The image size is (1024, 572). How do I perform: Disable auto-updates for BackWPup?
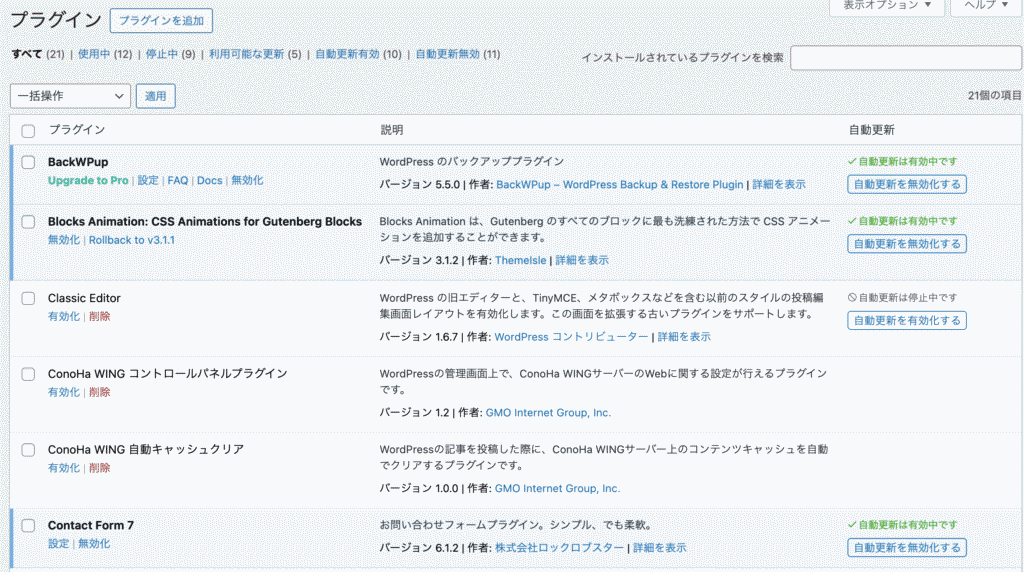(907, 184)
